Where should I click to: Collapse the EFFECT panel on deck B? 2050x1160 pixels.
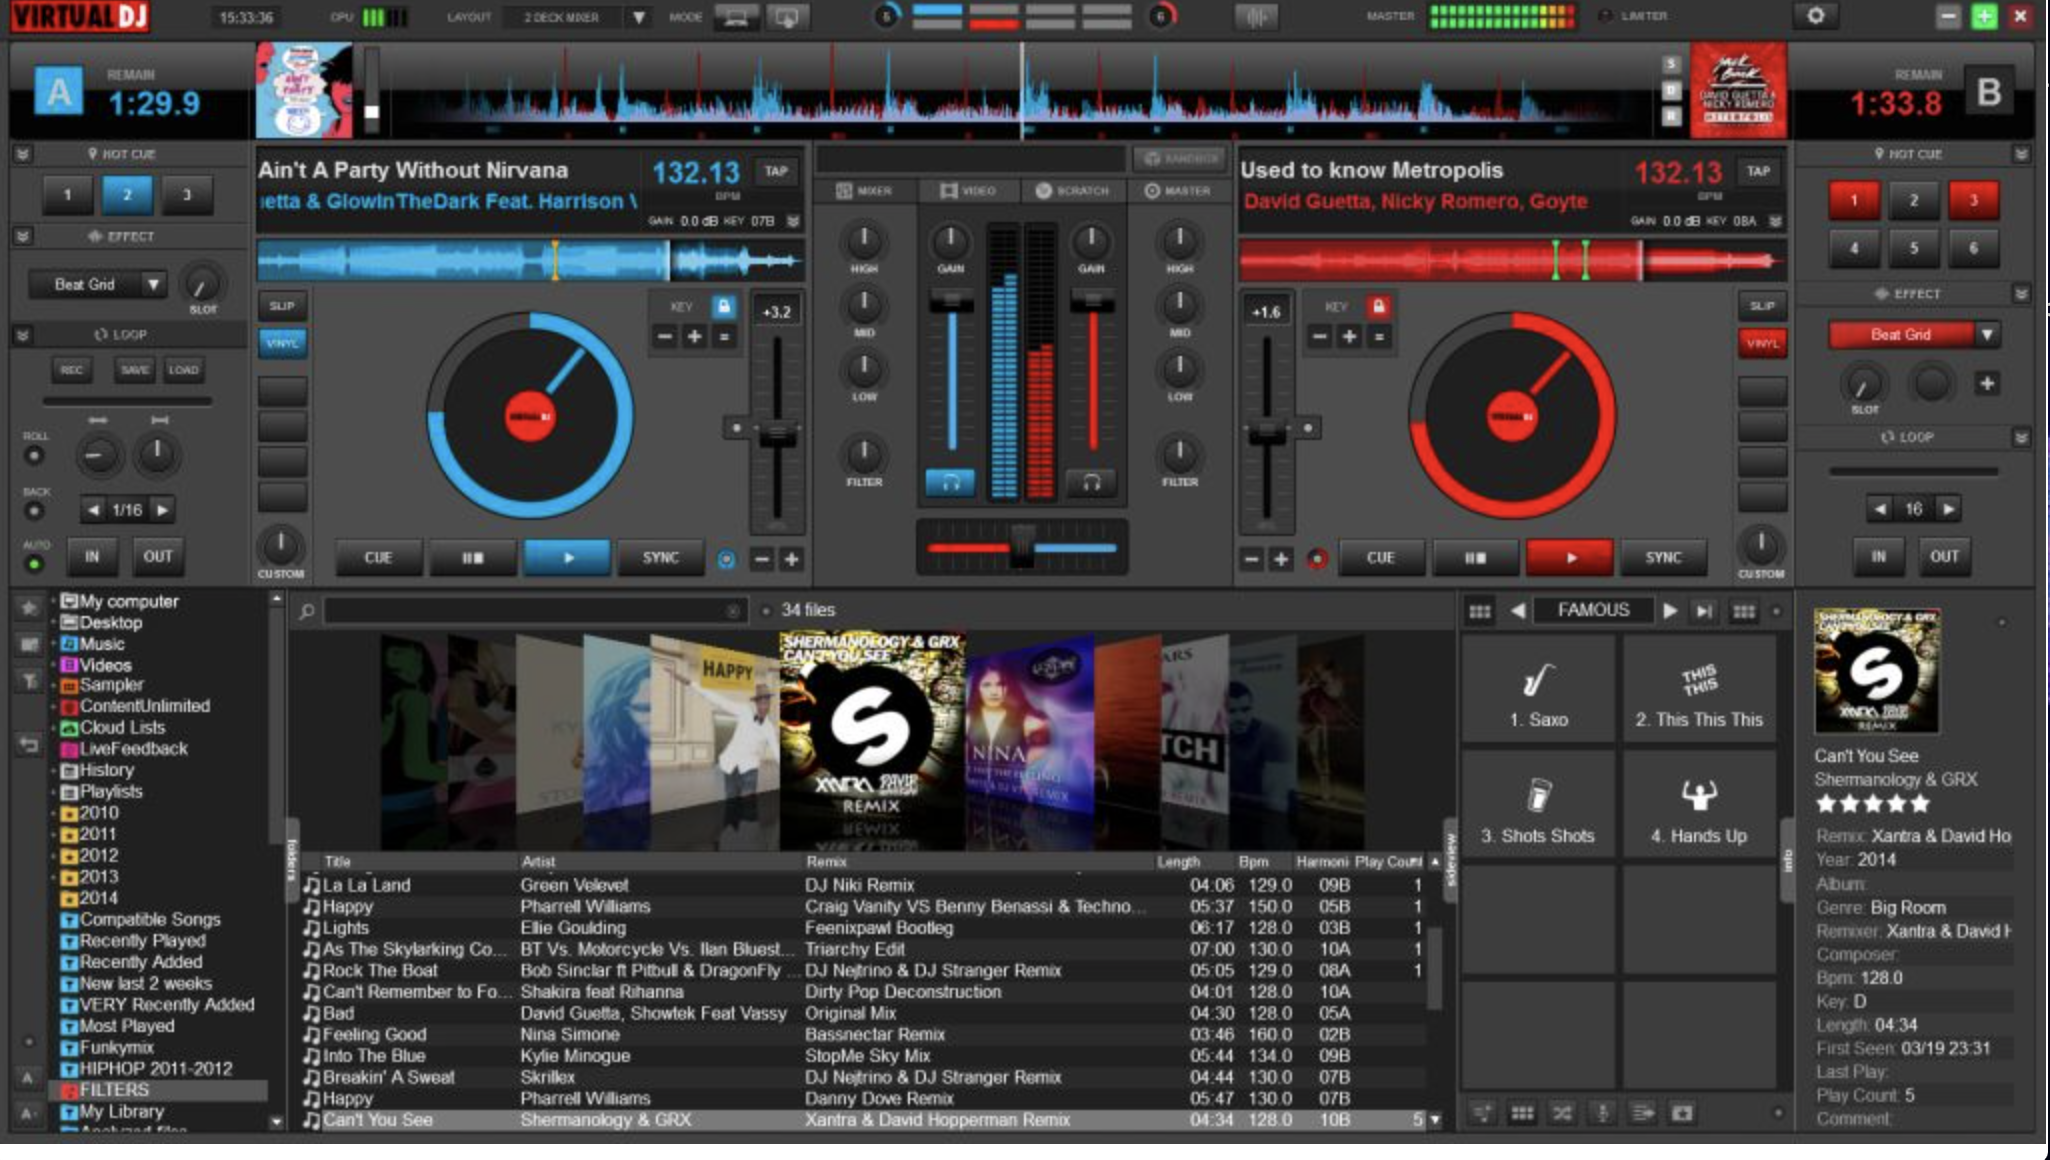2021,293
